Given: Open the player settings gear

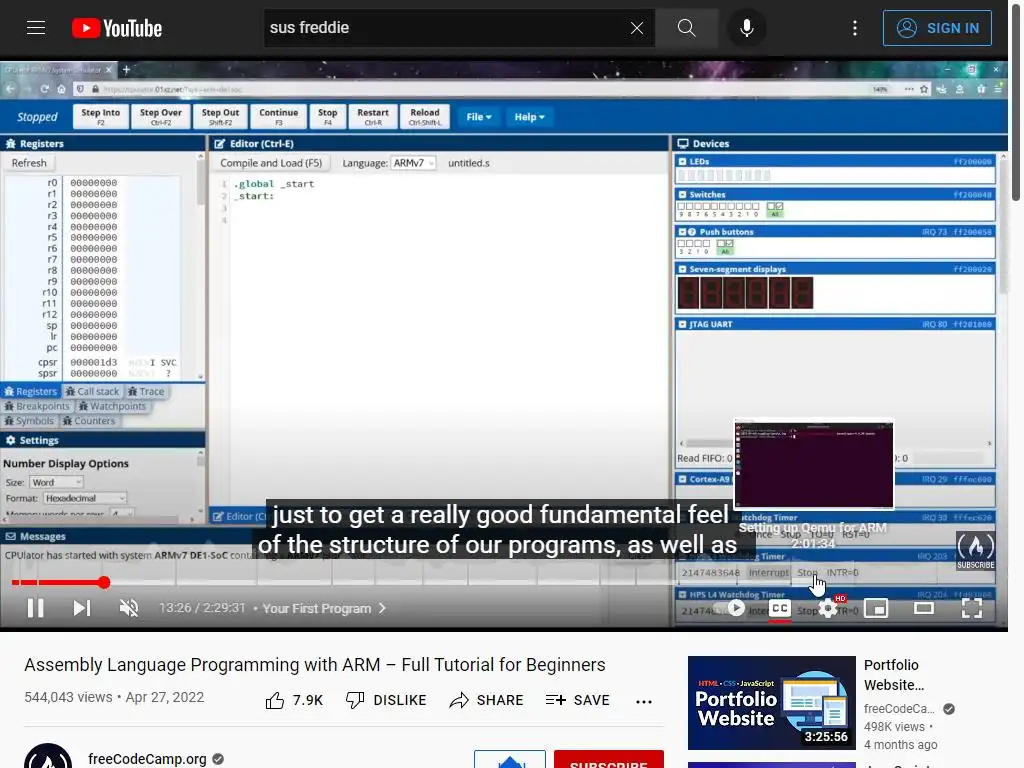Looking at the screenshot, I should (x=827, y=609).
